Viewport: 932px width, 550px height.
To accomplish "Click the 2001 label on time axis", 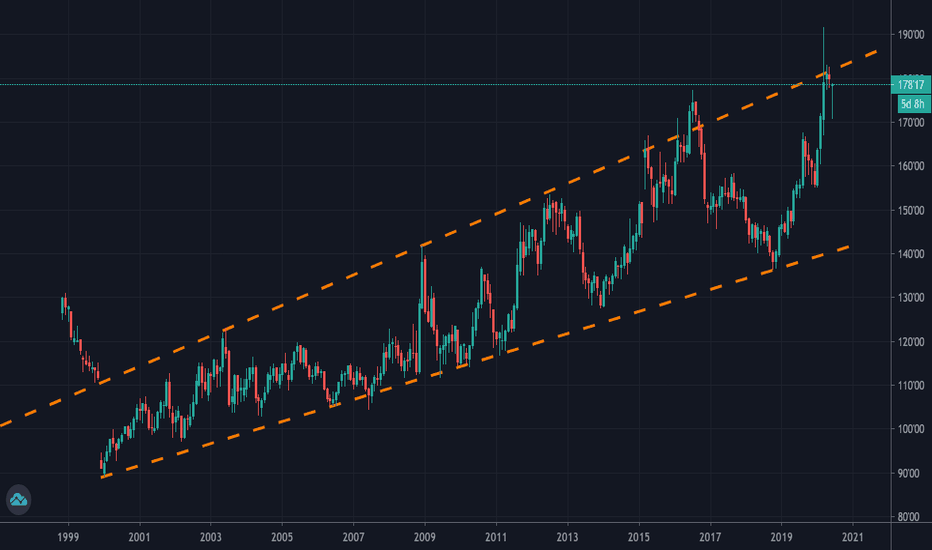I will pos(140,537).
